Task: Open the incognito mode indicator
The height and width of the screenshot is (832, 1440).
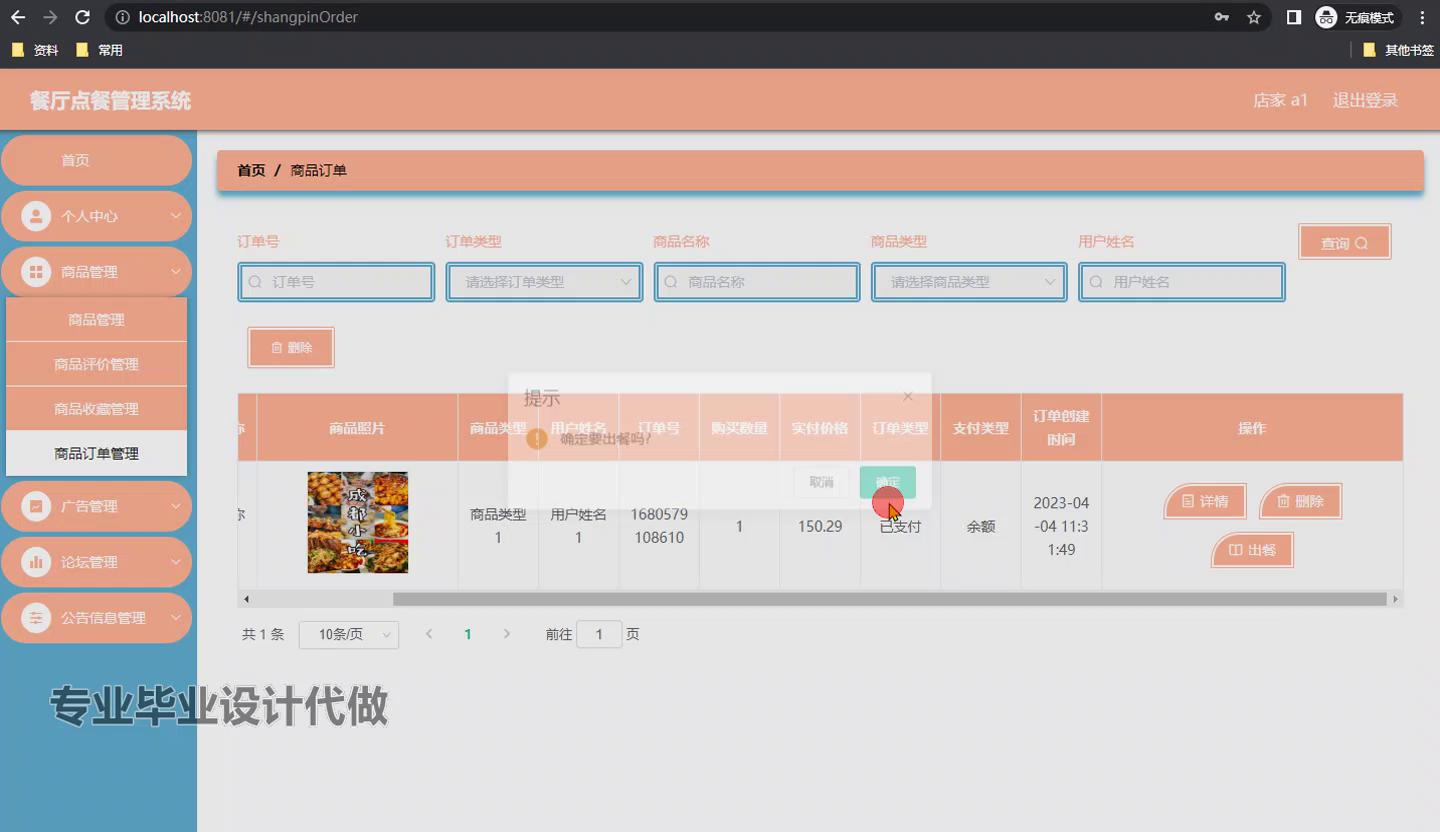Action: (1357, 17)
